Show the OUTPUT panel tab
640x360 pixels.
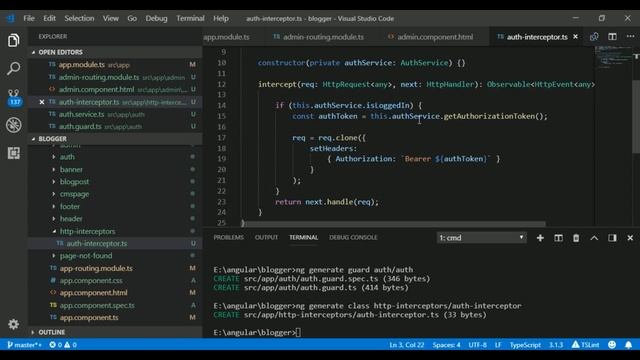click(x=266, y=237)
